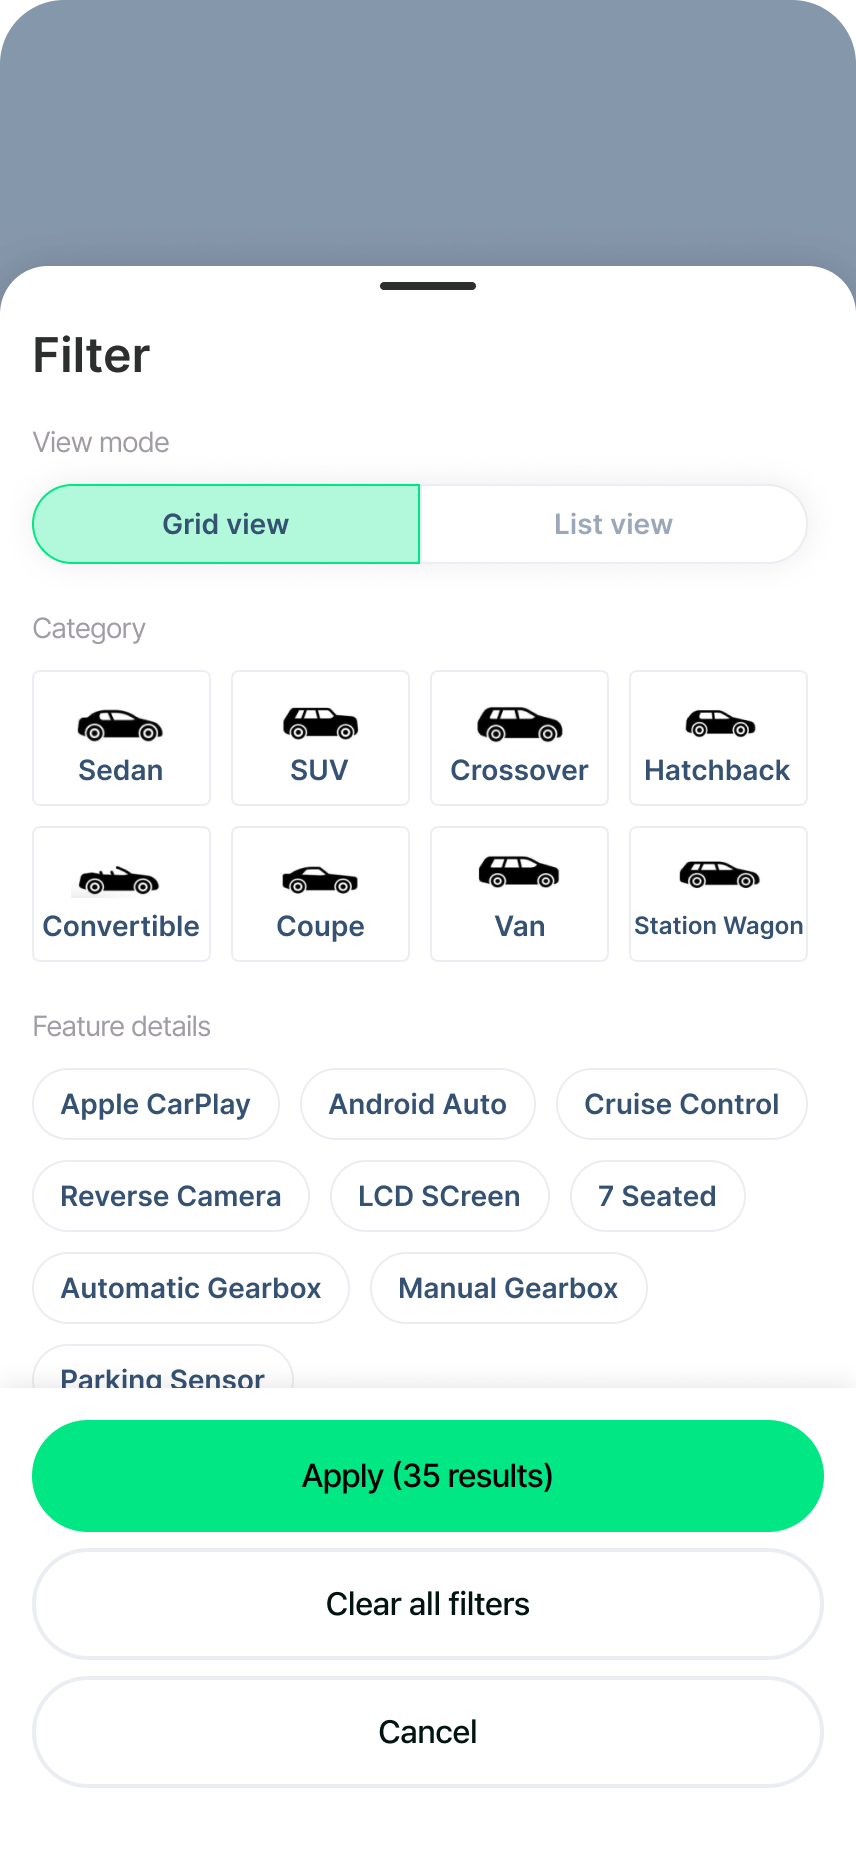Image resolution: width=856 pixels, height=1852 pixels.
Task: Cancel the filter sheet
Action: pos(428,1732)
